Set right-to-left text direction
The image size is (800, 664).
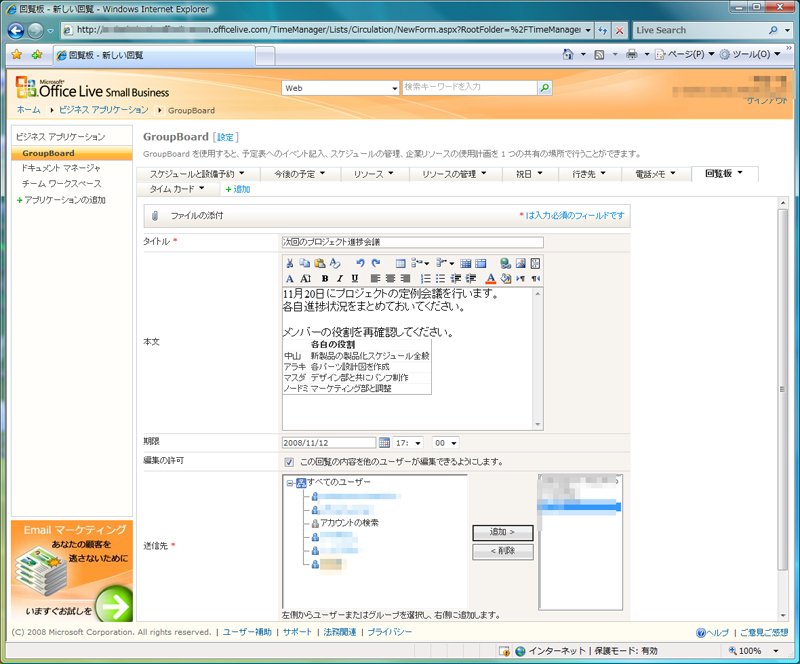[535, 279]
